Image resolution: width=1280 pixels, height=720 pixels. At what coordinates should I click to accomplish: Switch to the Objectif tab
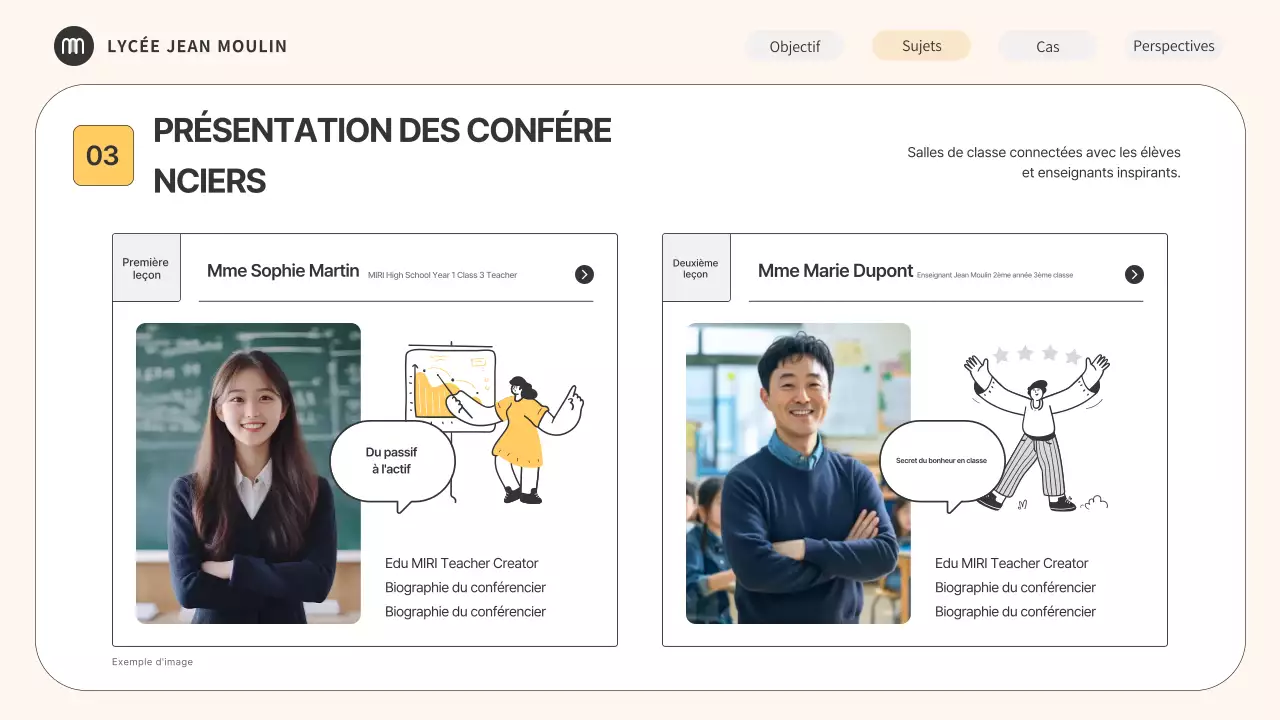(794, 45)
